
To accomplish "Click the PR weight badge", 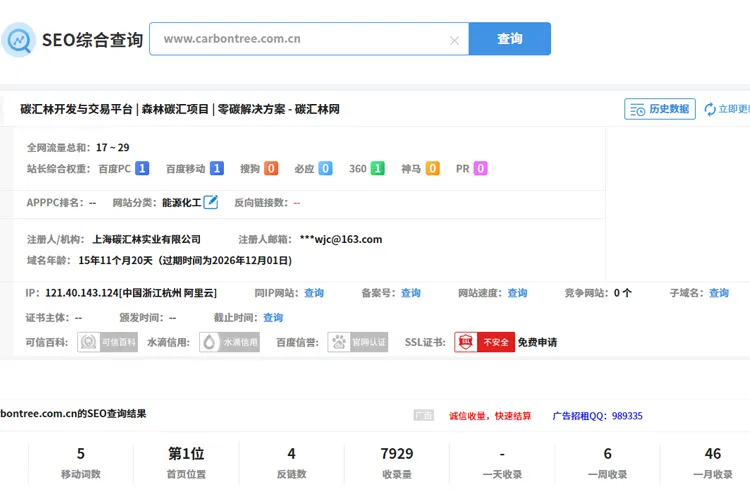I will pos(480,169).
